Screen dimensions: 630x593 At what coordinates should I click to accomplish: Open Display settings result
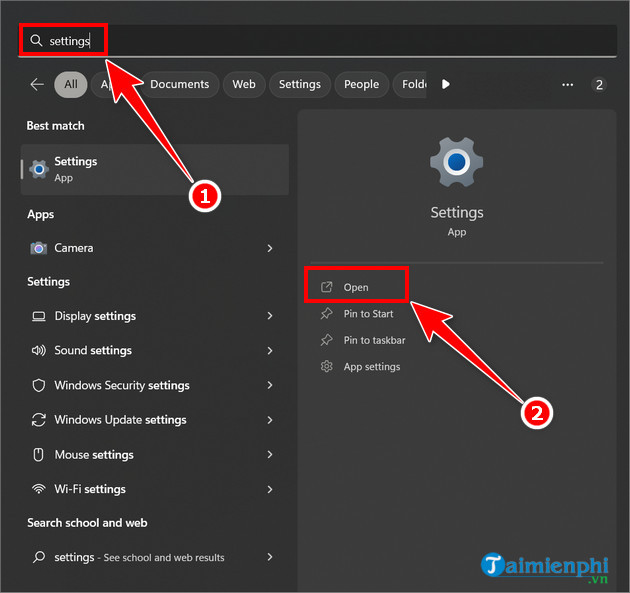pyautogui.click(x=155, y=316)
